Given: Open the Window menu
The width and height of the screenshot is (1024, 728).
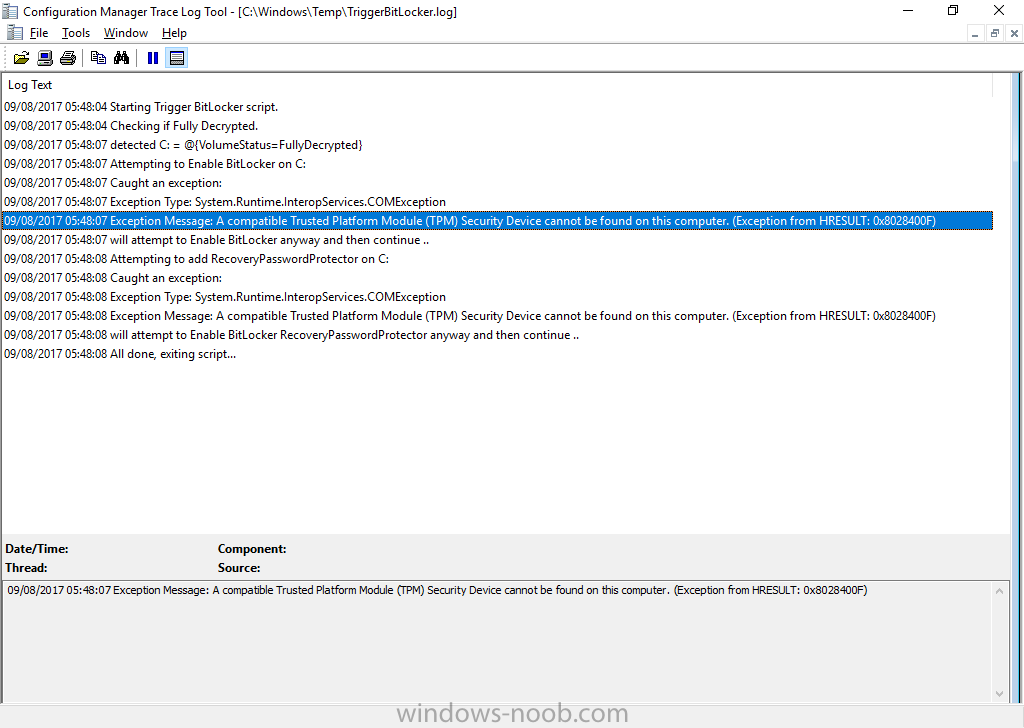Looking at the screenshot, I should tap(126, 33).
